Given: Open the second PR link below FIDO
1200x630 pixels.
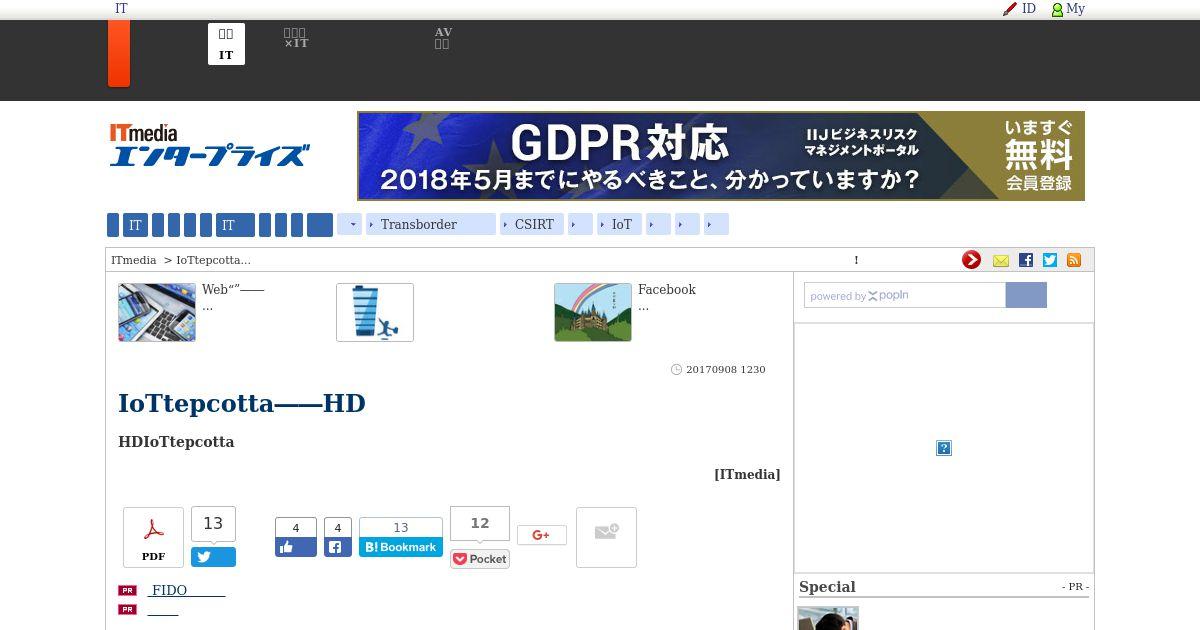Looking at the screenshot, I should 163,610.
